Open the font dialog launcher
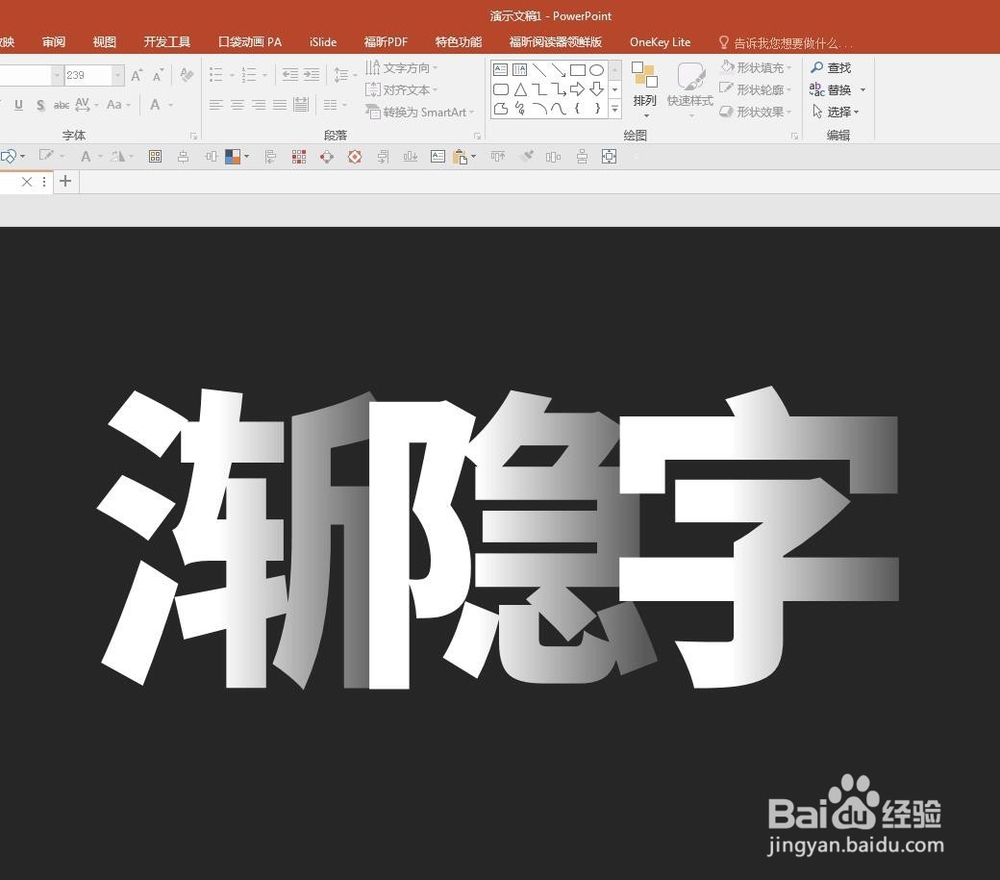The image size is (1000, 880). (x=193, y=136)
